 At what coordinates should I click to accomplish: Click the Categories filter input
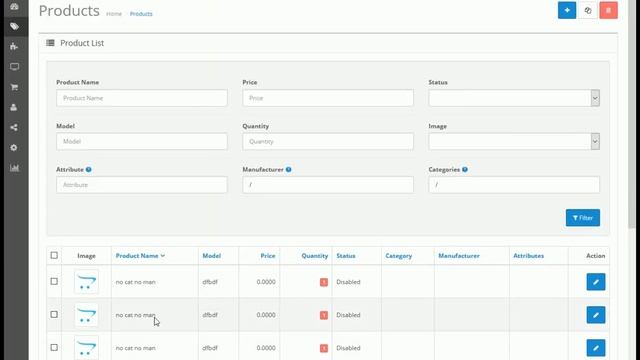(x=514, y=185)
